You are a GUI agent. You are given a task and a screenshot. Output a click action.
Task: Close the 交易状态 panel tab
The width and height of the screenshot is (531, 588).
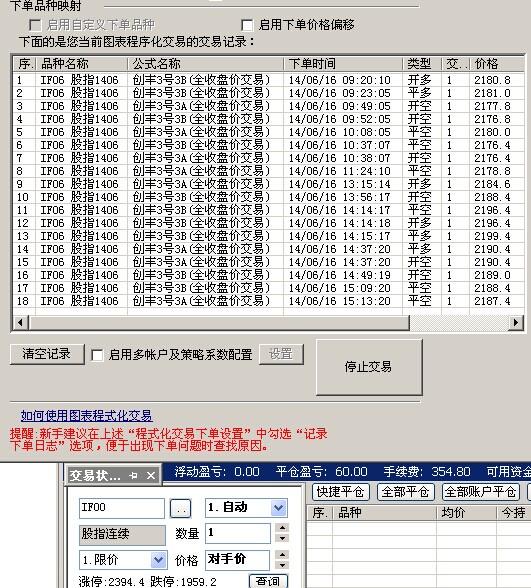(151, 476)
